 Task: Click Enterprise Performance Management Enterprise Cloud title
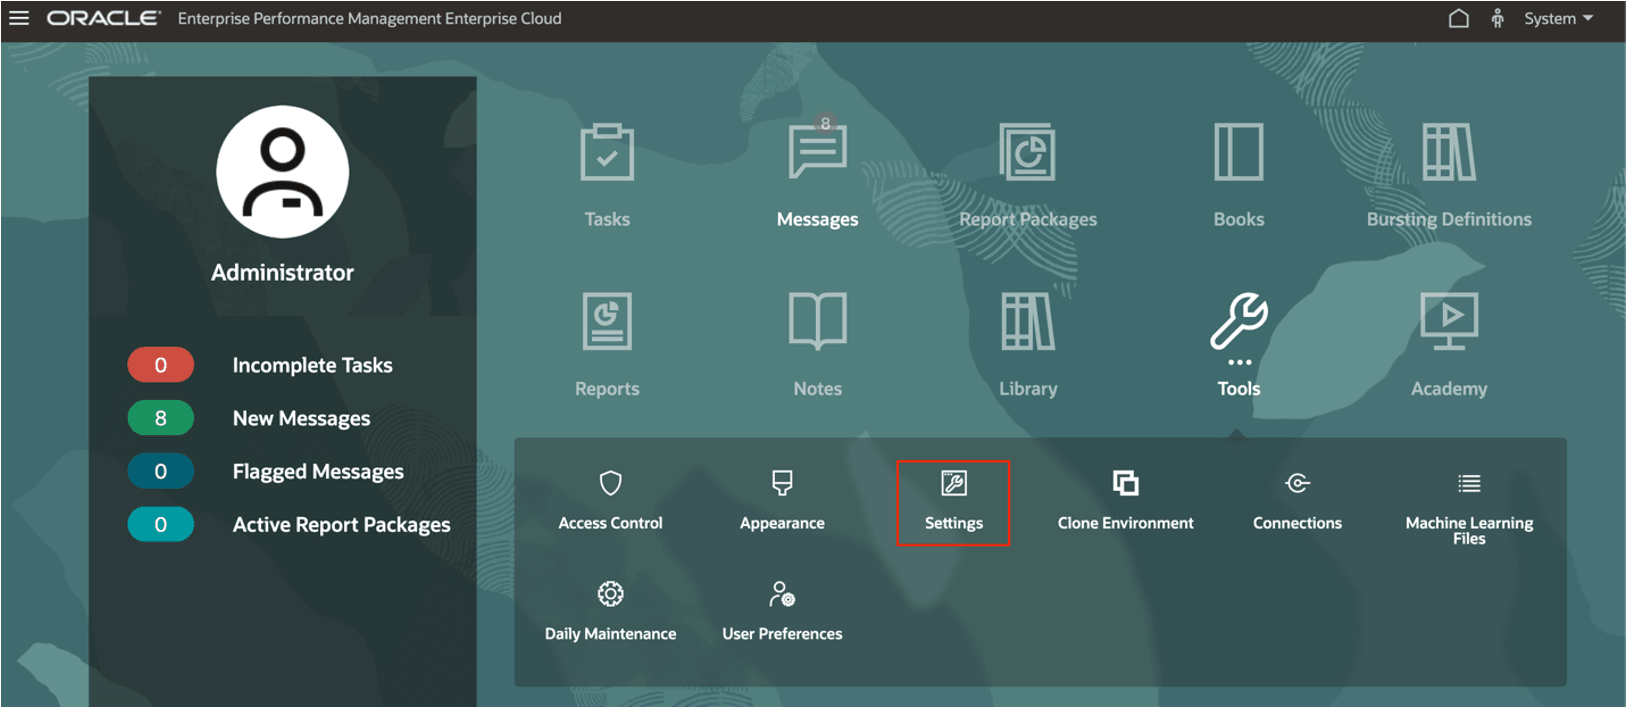pyautogui.click(x=370, y=18)
